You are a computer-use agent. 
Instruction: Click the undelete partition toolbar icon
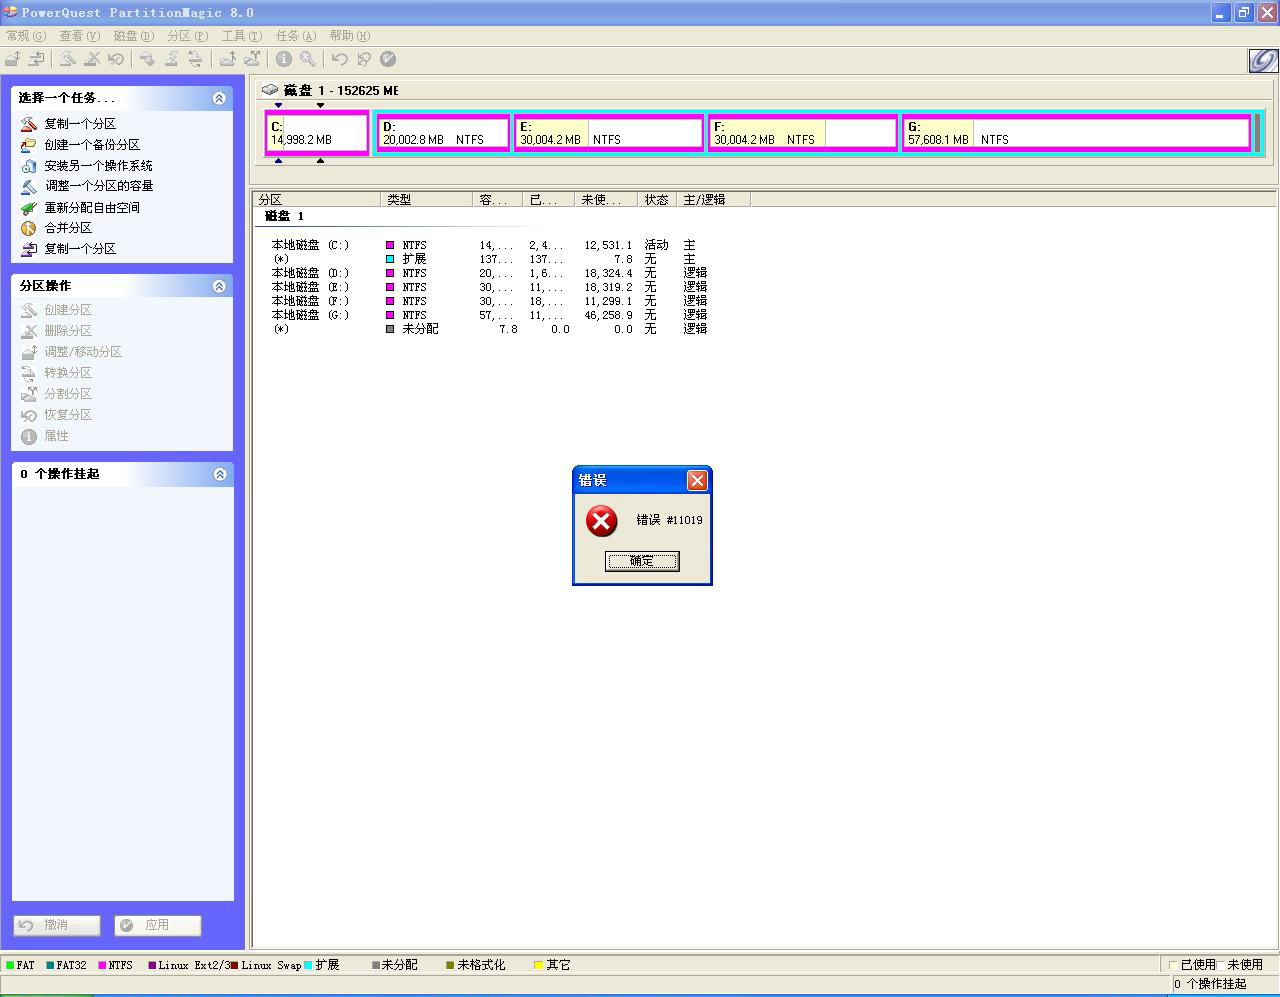(x=116, y=59)
